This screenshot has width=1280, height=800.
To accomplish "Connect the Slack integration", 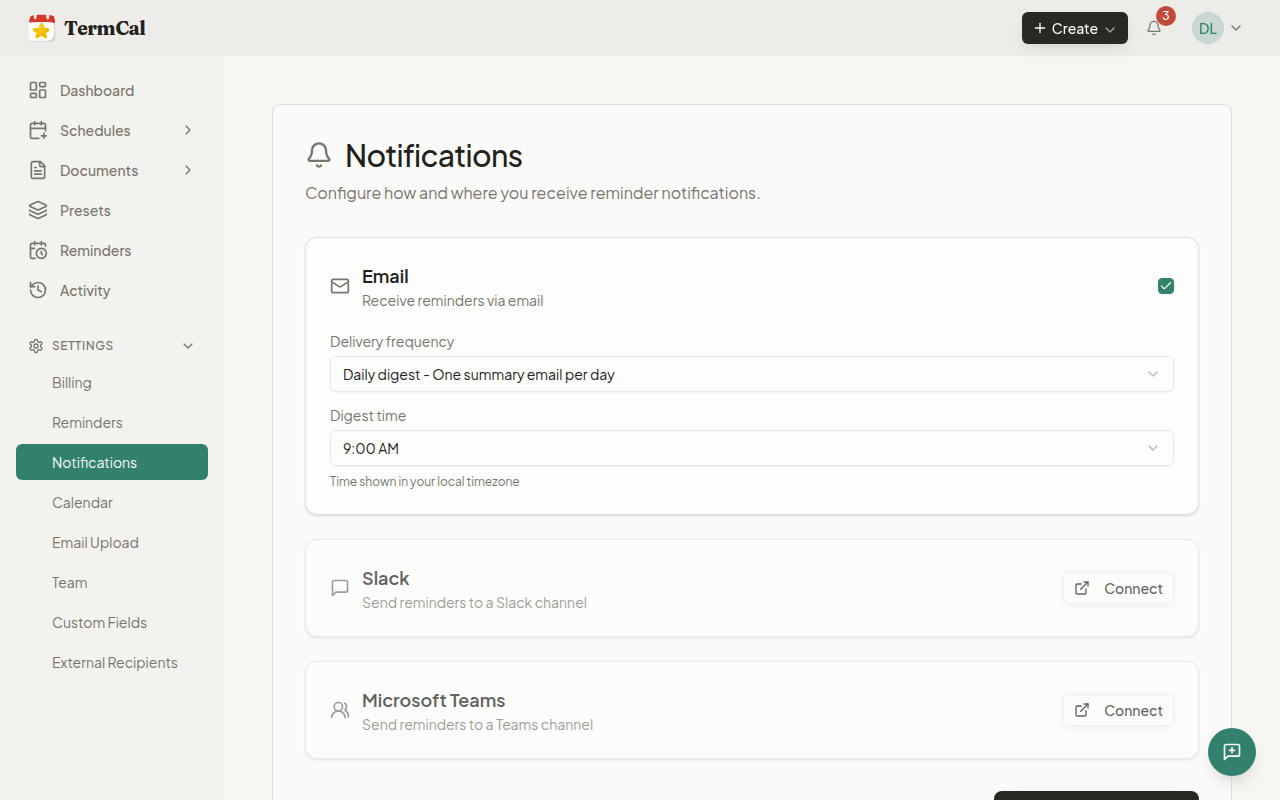I will tap(1118, 589).
